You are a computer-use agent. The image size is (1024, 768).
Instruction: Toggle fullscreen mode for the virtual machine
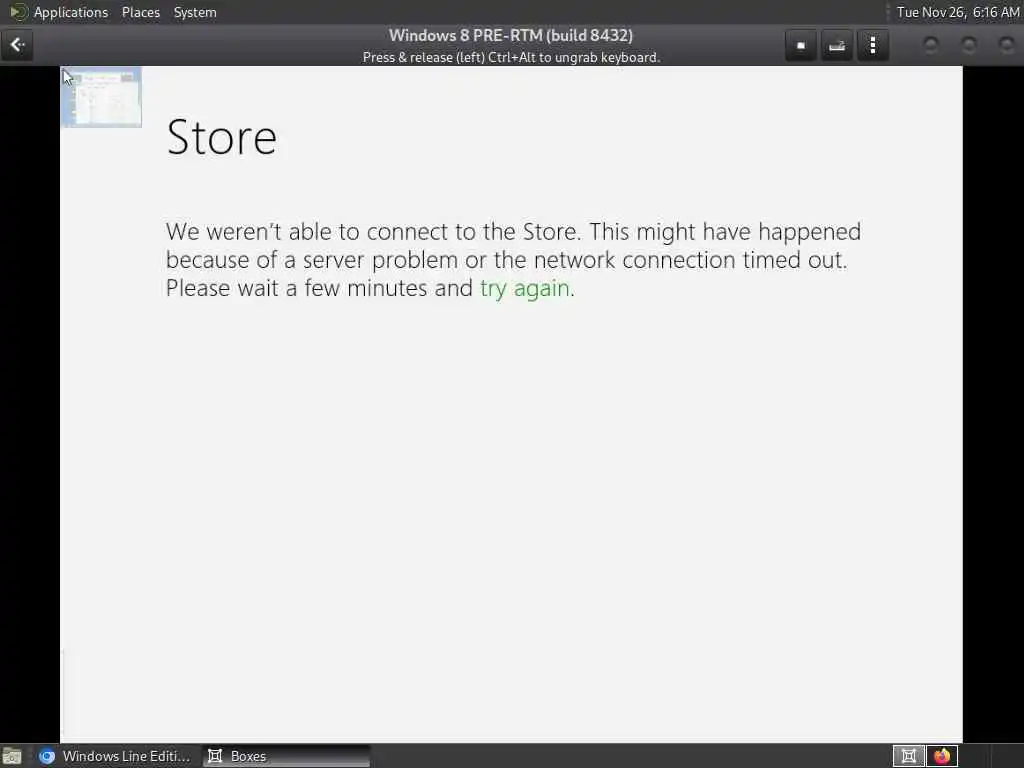tap(801, 45)
